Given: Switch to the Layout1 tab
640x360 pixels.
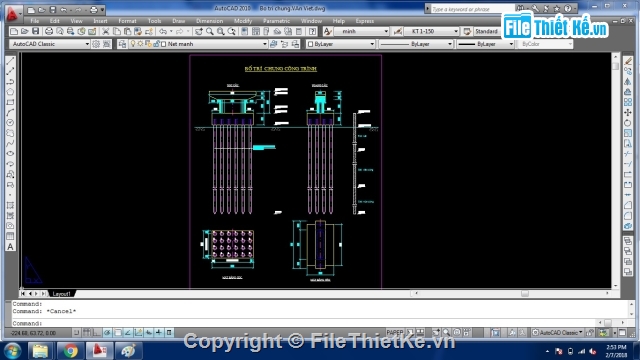Looking at the screenshot, I should tap(62, 294).
